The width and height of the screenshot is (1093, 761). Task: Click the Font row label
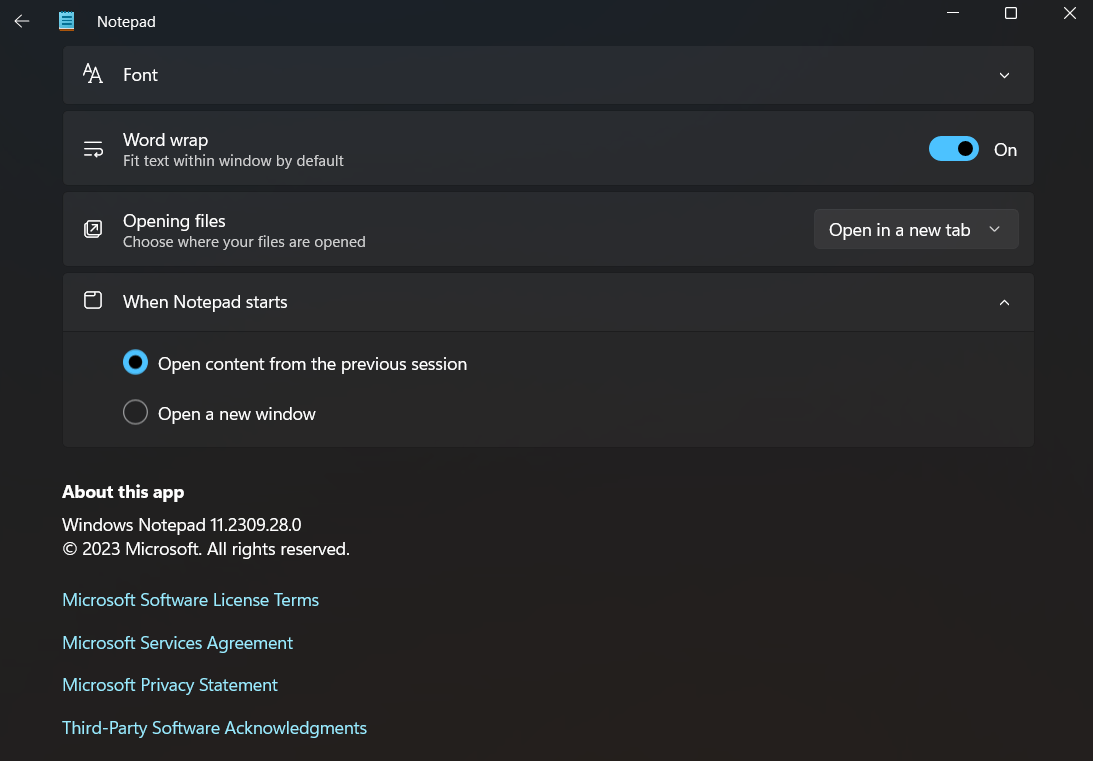click(140, 75)
